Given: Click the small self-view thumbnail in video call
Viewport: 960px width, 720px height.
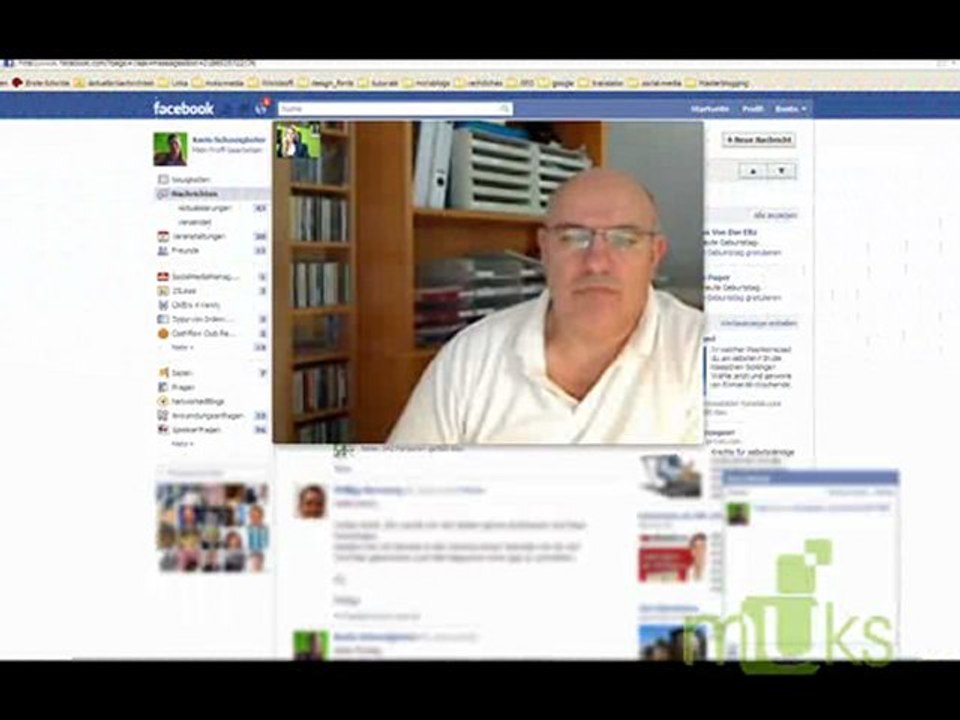Looking at the screenshot, I should [x=298, y=140].
